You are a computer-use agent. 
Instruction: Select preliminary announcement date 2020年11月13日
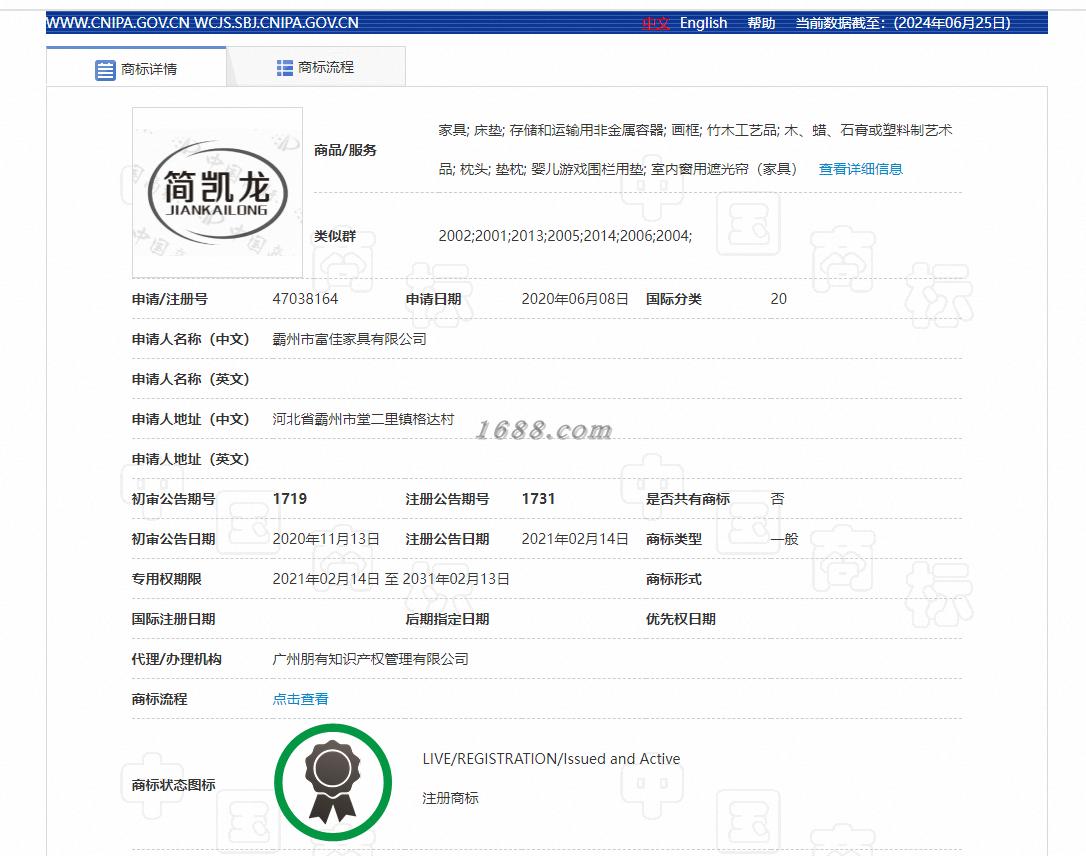326,539
